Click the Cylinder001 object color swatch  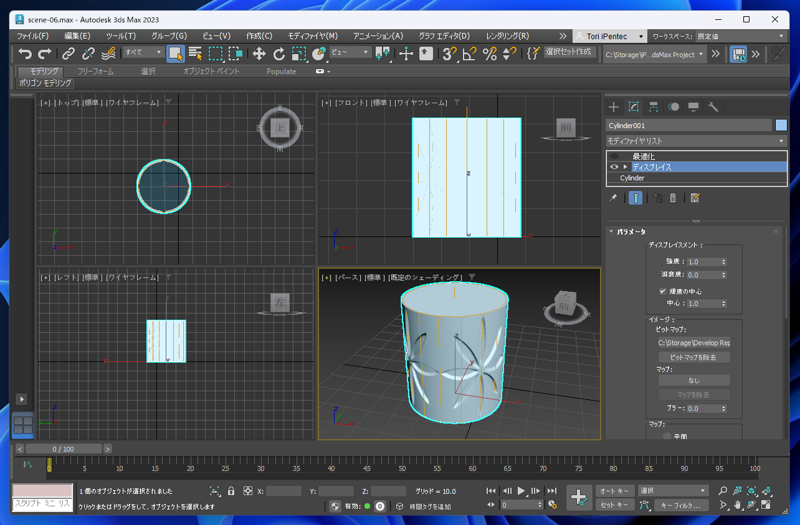click(781, 126)
